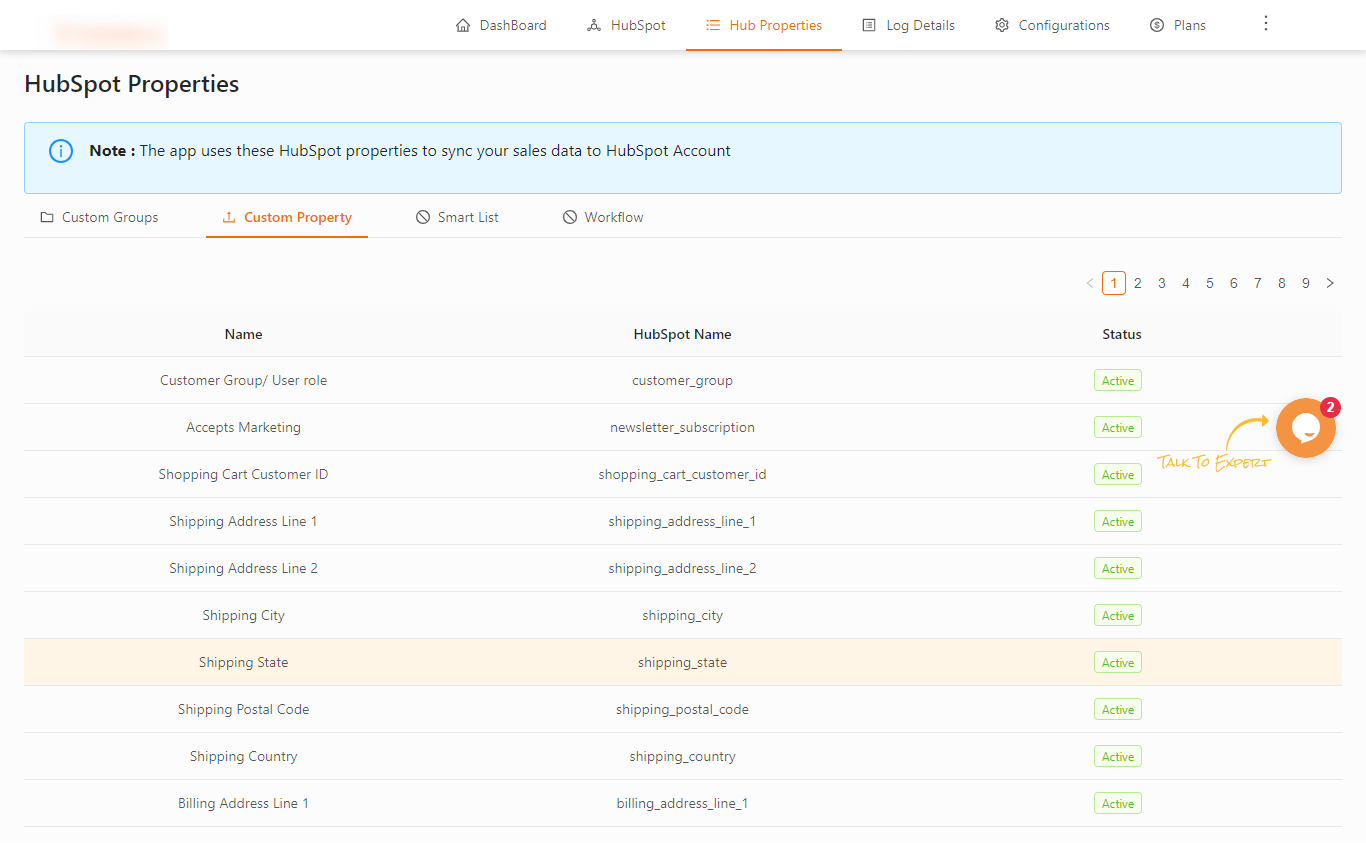
Task: Click the info icon in the note banner
Action: pos(61,151)
